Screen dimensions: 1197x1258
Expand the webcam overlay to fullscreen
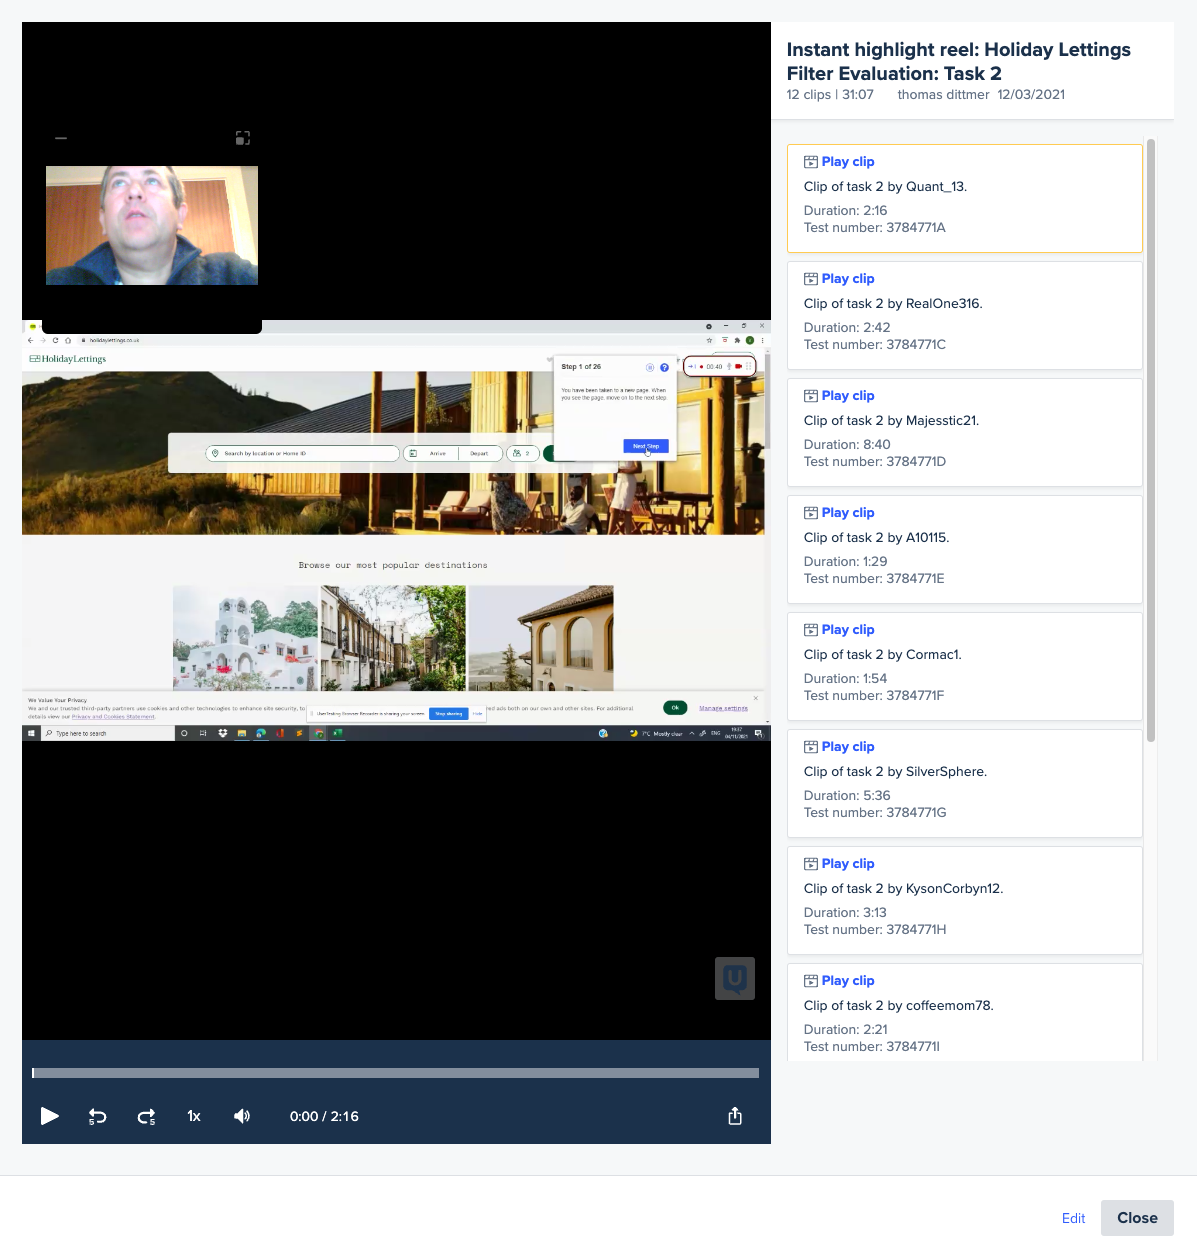[242, 138]
